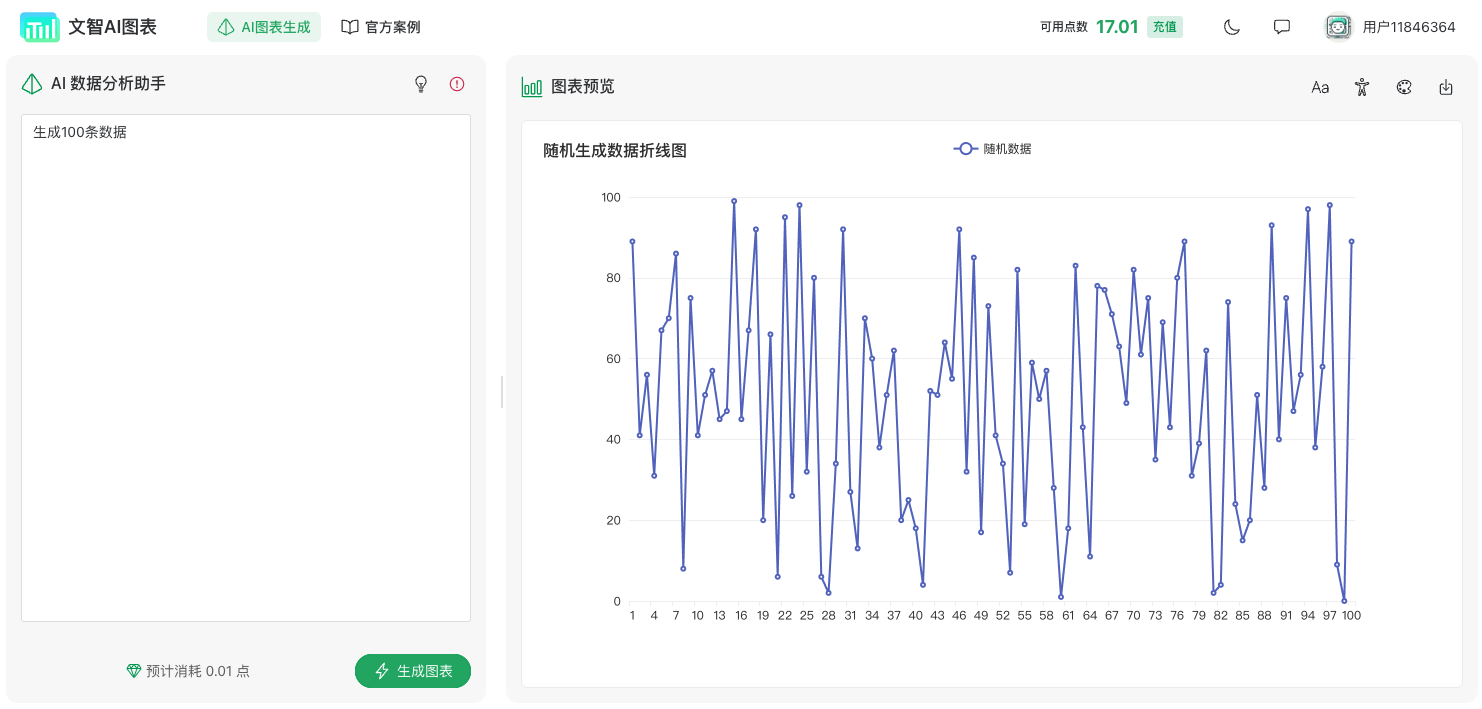The image size is (1482, 709).
Task: Click the chart title 随机生成数据折线图
Action: coord(615,151)
